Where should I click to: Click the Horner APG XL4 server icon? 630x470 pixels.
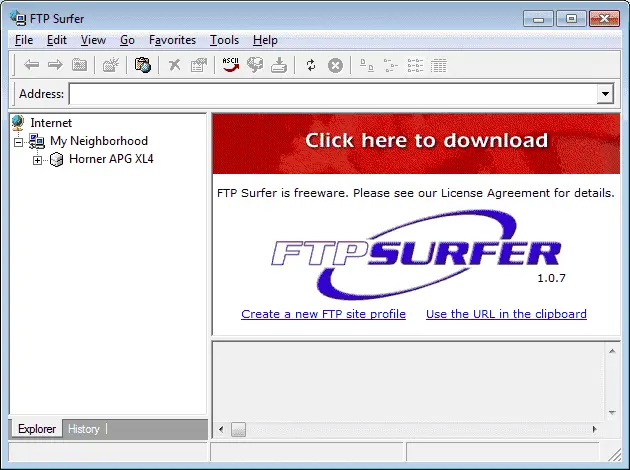pos(57,159)
